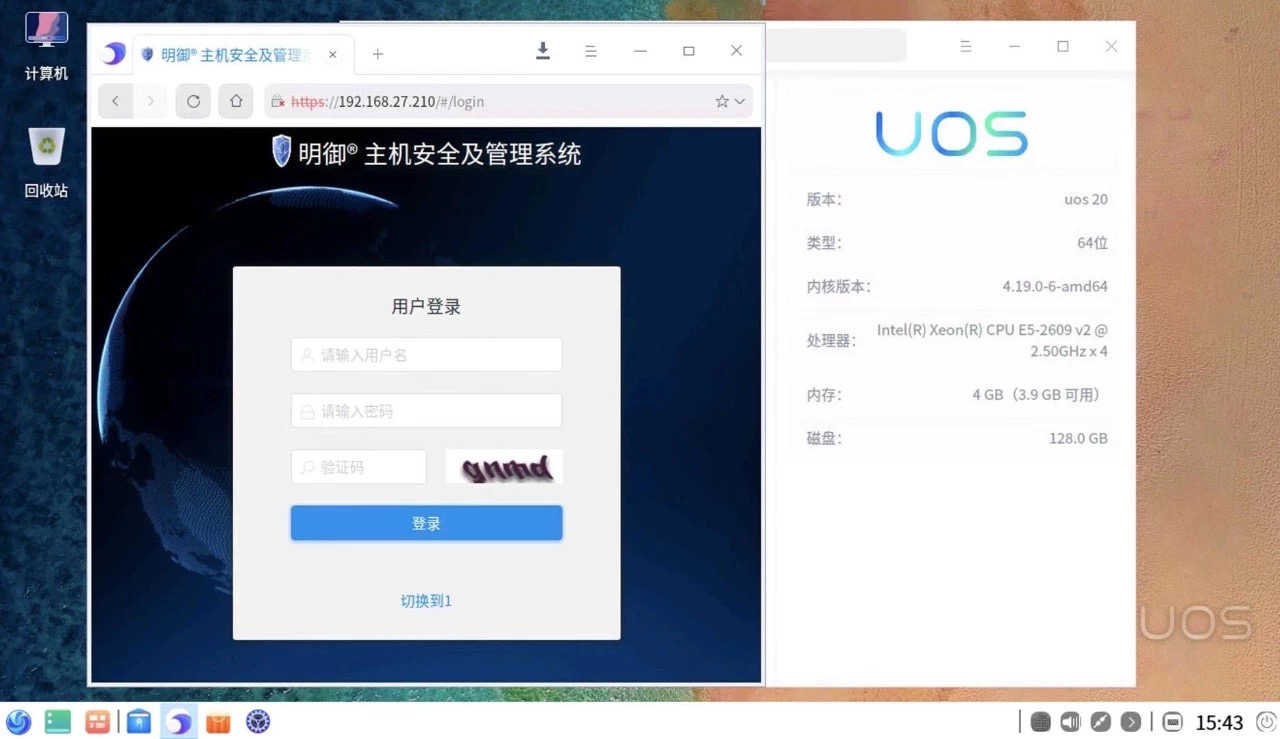Expand the bookmark dropdown arrow
Screen dimensions: 1280x739
coord(740,101)
